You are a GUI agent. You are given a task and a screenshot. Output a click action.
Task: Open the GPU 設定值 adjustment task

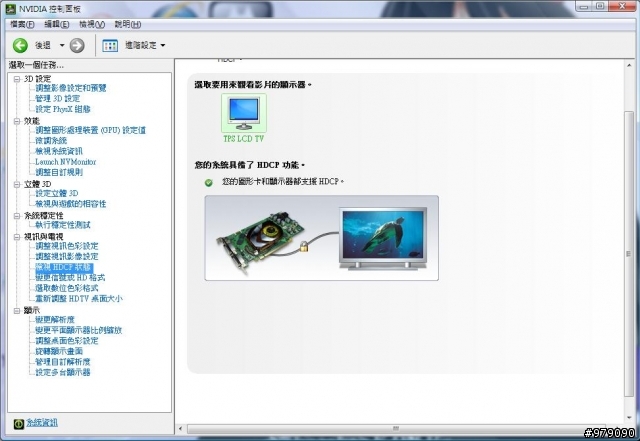(90, 130)
